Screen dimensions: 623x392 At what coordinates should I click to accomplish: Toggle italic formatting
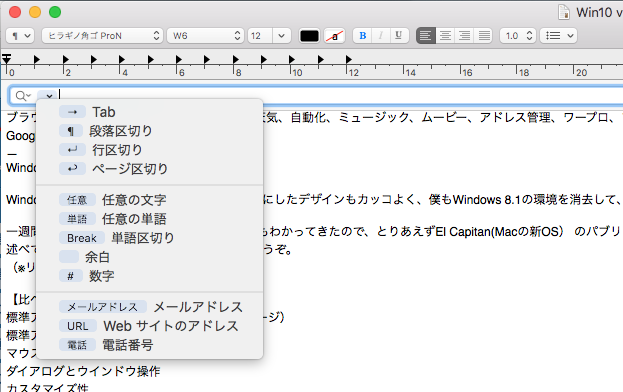click(x=381, y=36)
